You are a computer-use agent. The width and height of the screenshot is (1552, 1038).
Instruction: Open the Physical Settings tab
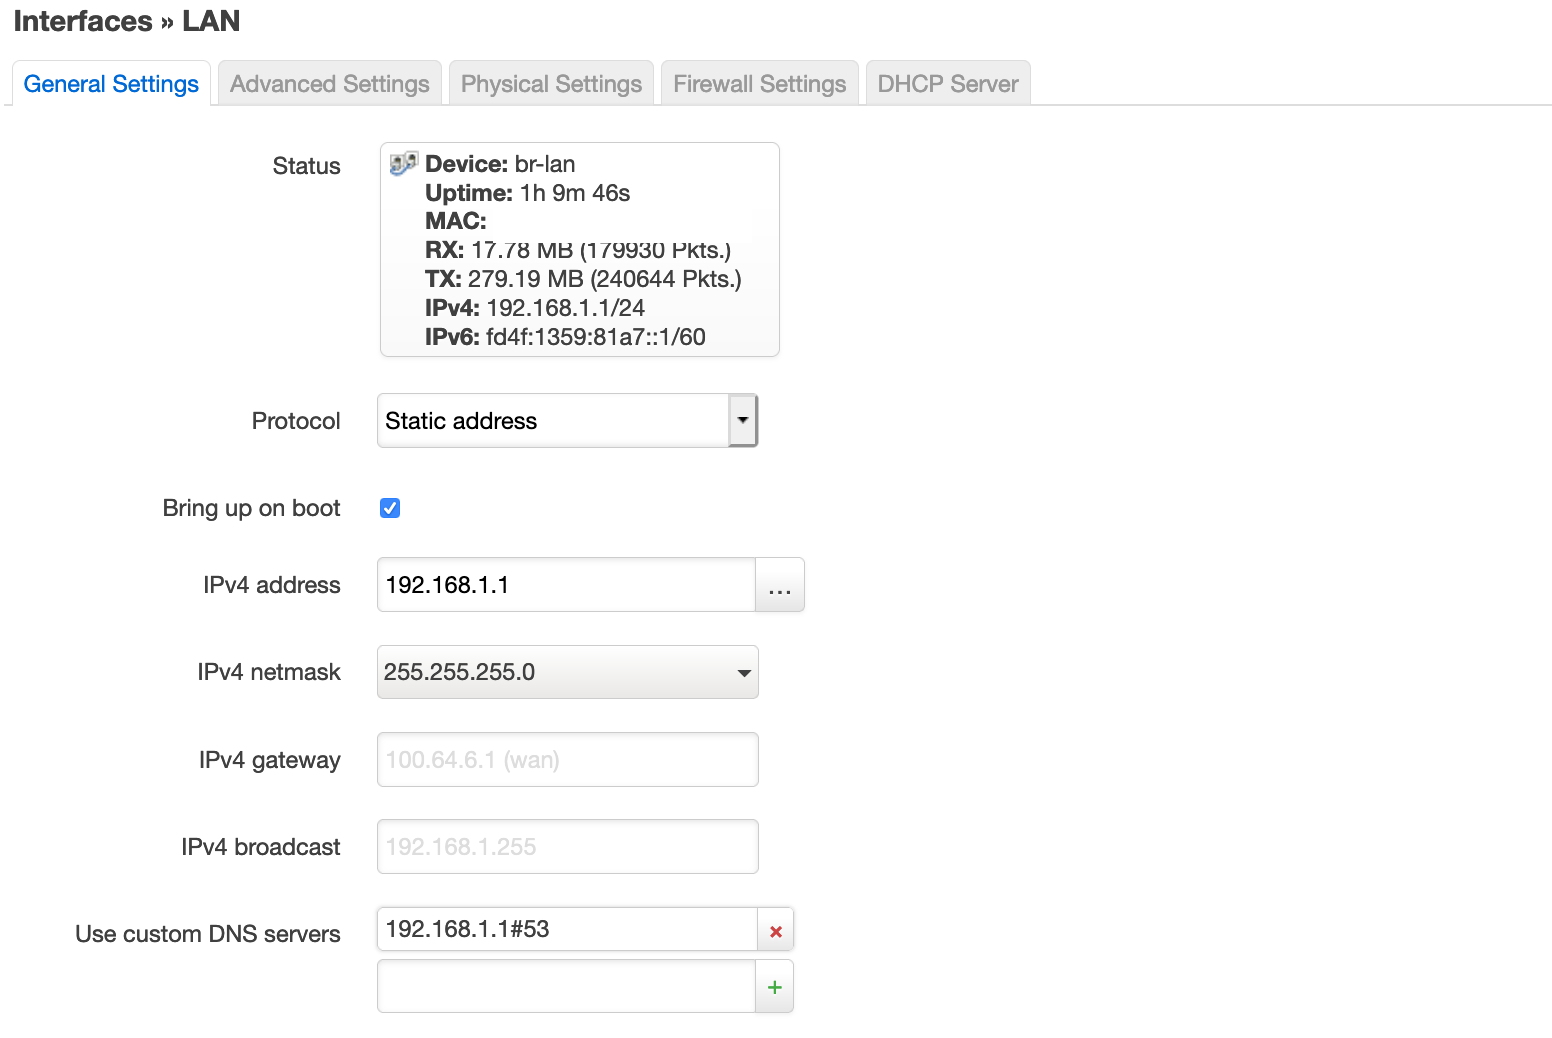click(x=551, y=84)
